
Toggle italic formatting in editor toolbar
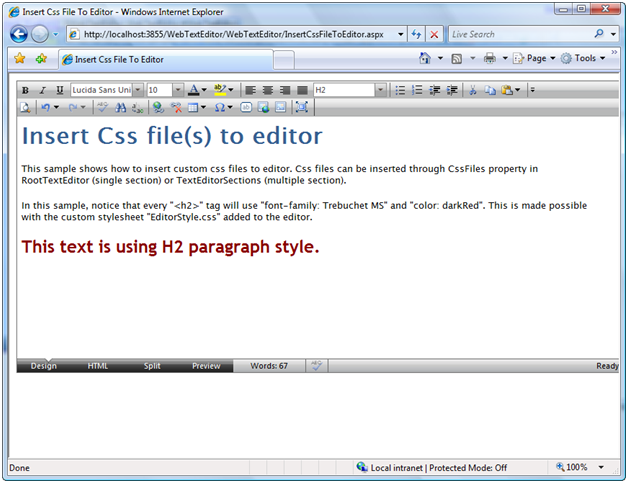click(x=42, y=90)
